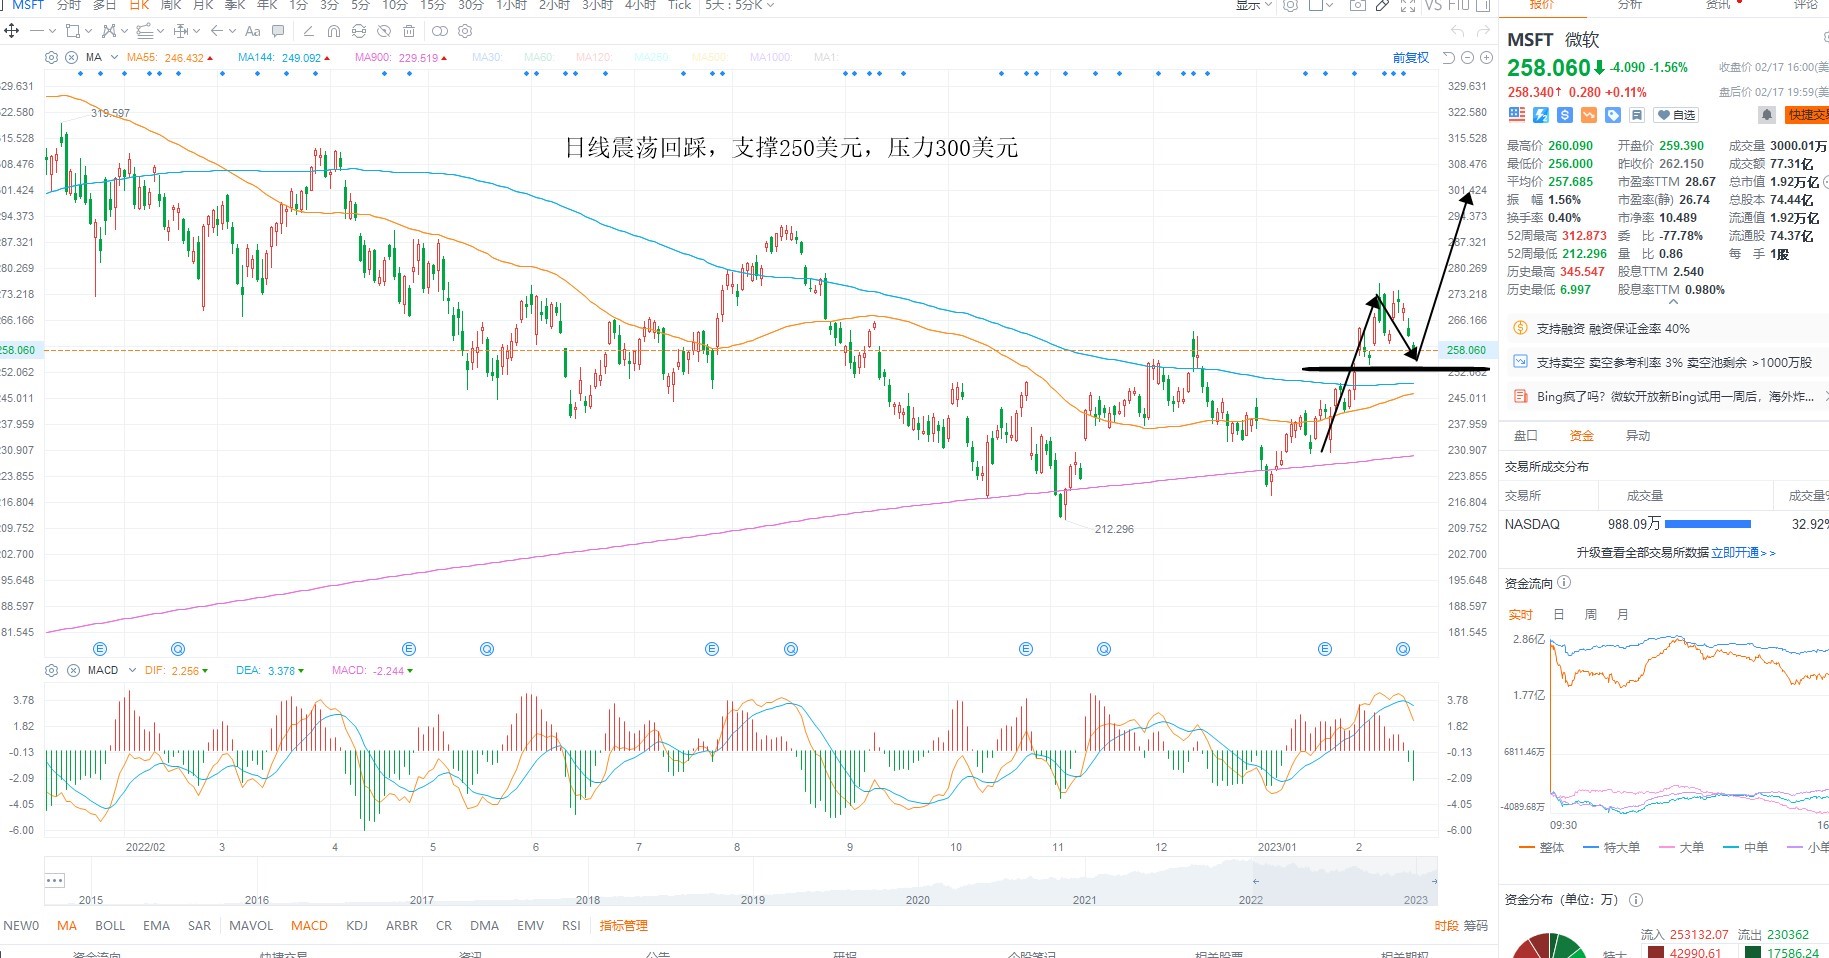This screenshot has width=1829, height=958.
Task: Open chart settings gear near 显示
Action: coord(1291,5)
